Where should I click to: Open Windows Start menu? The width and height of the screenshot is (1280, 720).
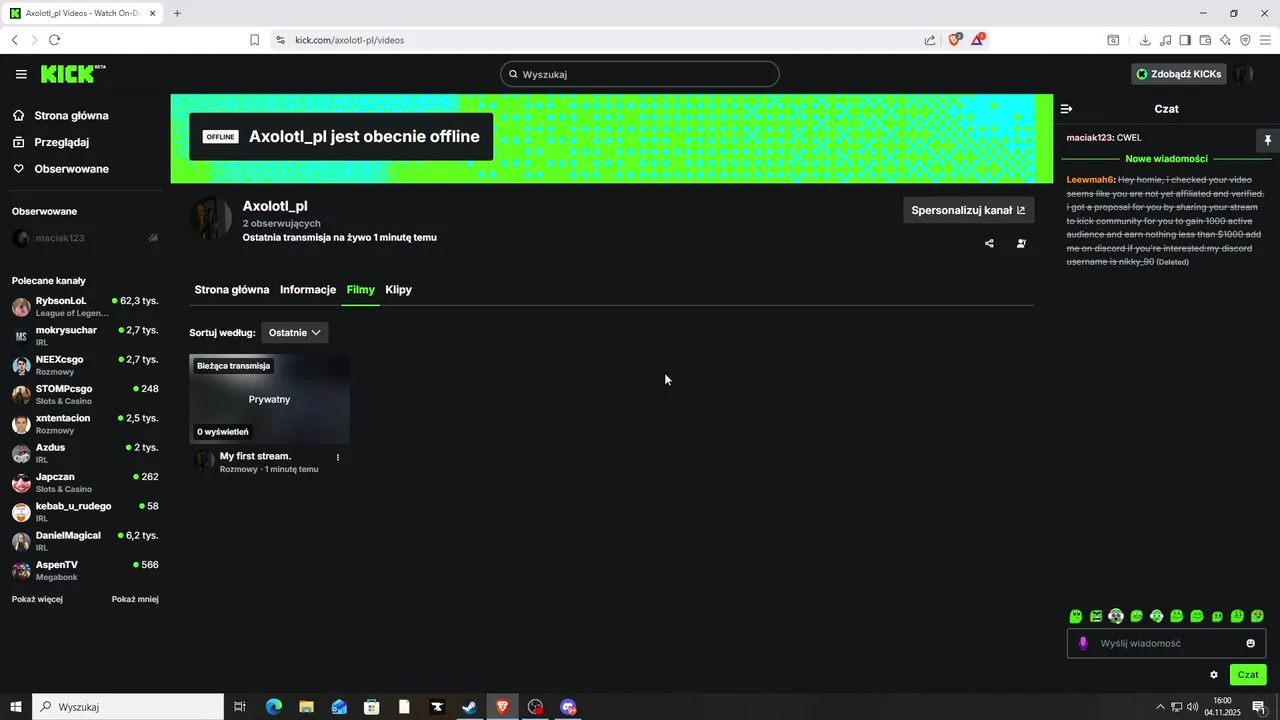click(x=16, y=707)
